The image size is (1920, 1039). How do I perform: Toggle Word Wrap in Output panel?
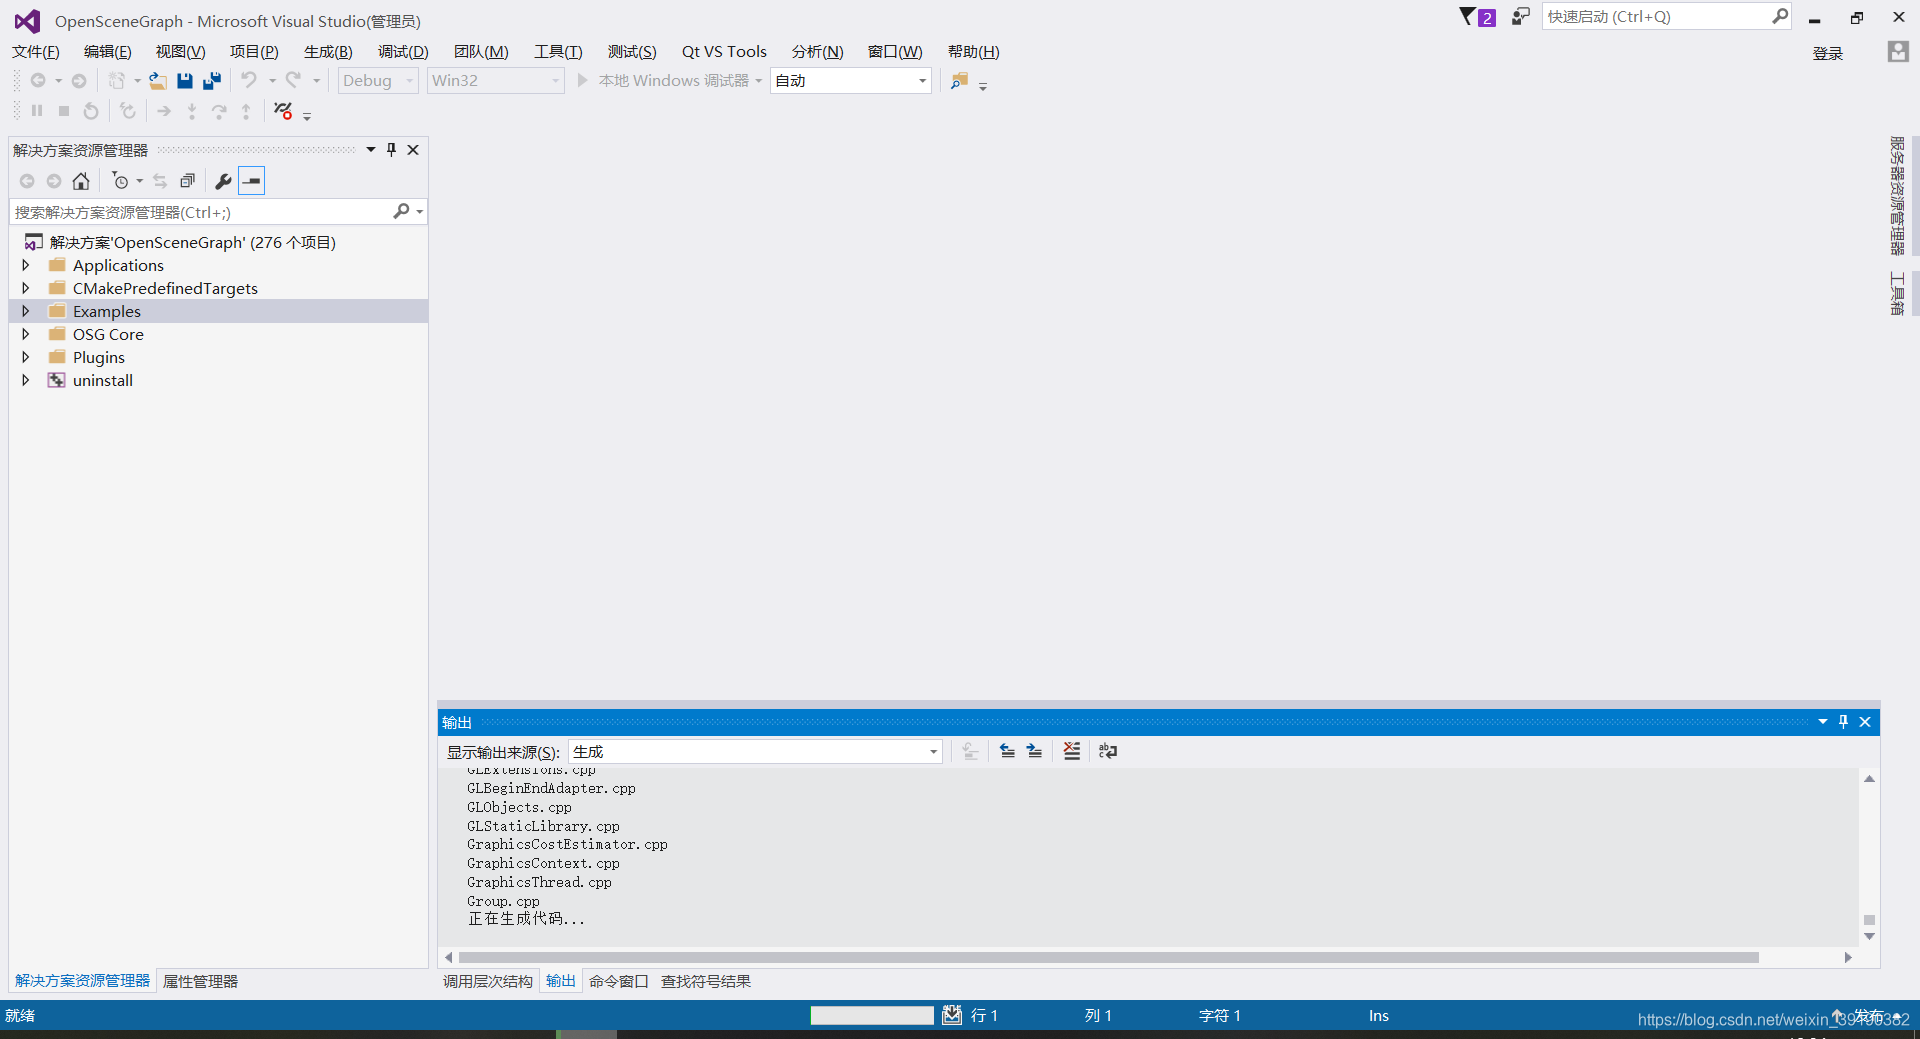[x=1108, y=751]
